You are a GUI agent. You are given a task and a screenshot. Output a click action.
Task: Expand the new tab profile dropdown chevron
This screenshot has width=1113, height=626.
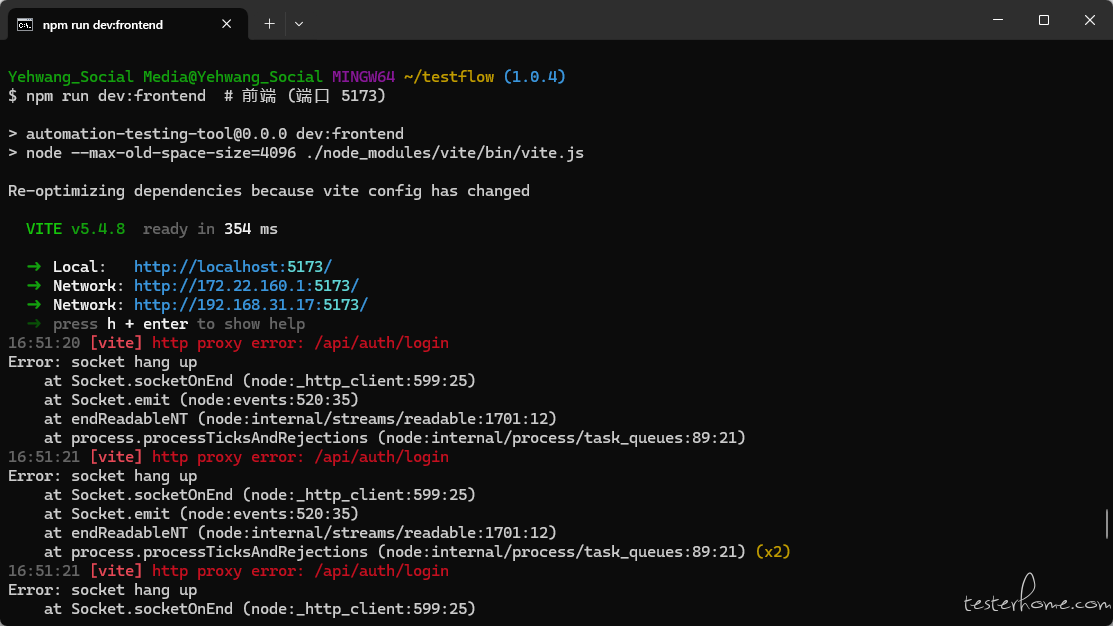point(299,23)
